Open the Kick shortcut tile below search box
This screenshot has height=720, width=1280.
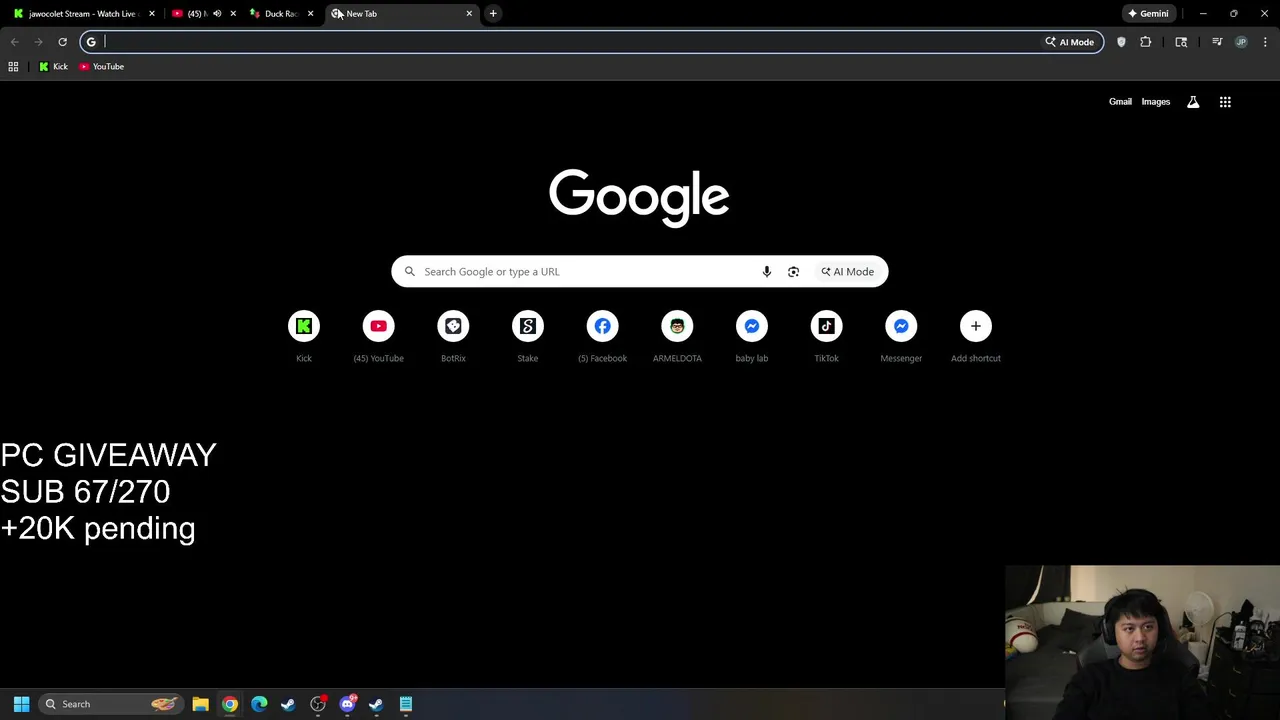(x=304, y=337)
